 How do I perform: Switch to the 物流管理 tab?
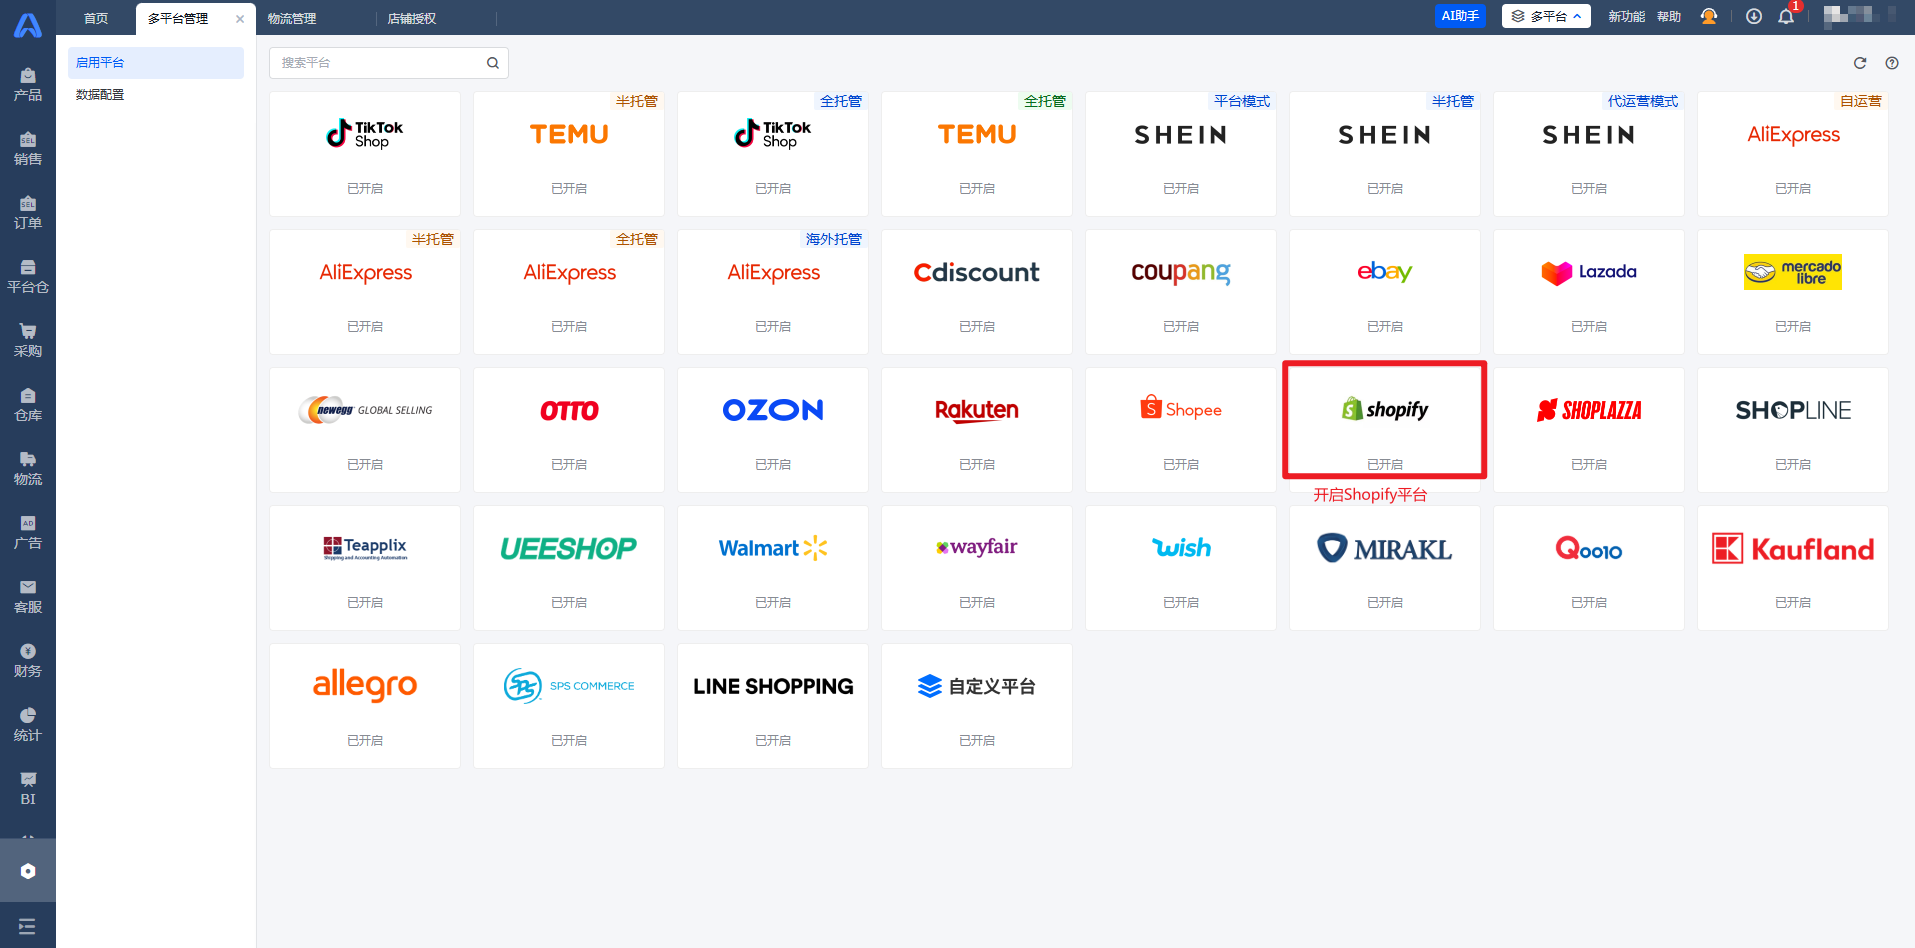coord(292,19)
